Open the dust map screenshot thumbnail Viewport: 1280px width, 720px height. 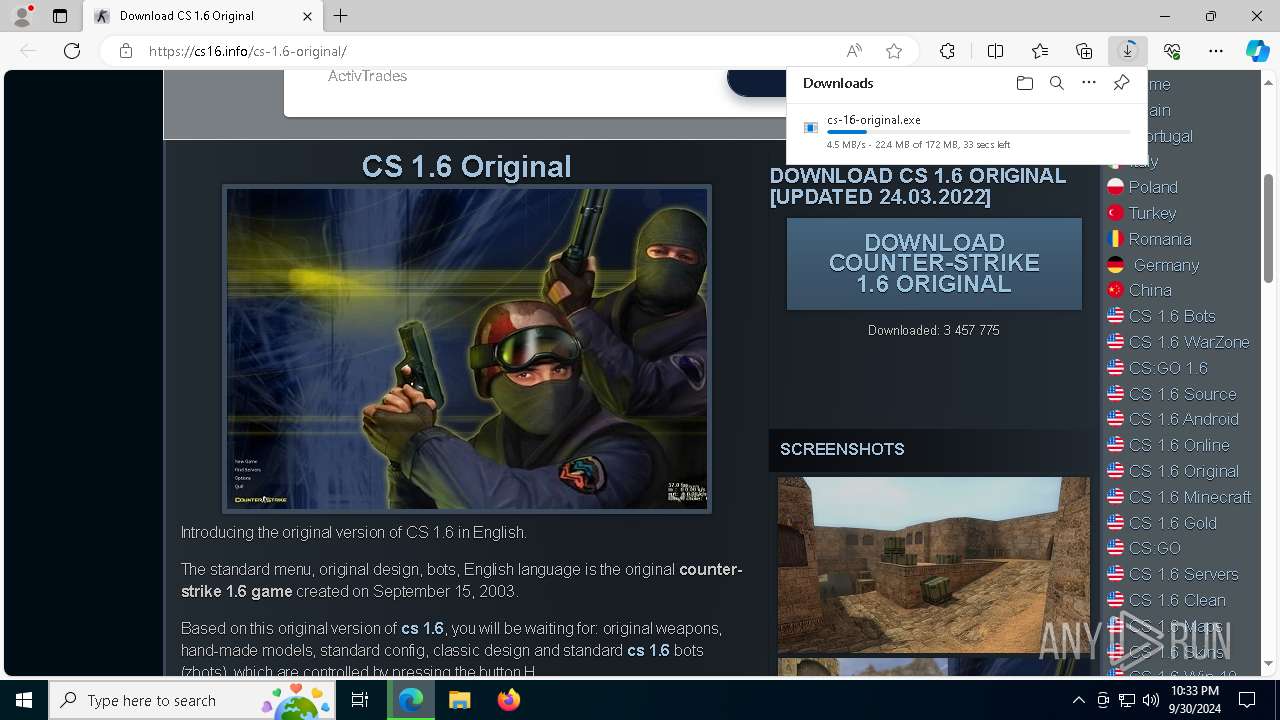(x=934, y=565)
